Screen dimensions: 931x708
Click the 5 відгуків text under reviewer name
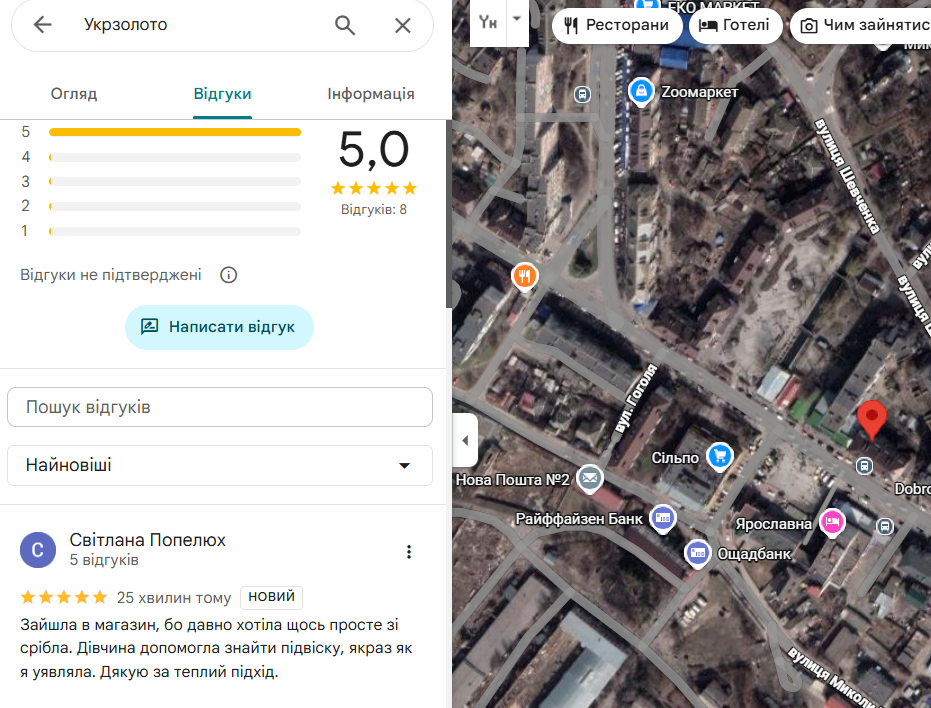point(104,560)
